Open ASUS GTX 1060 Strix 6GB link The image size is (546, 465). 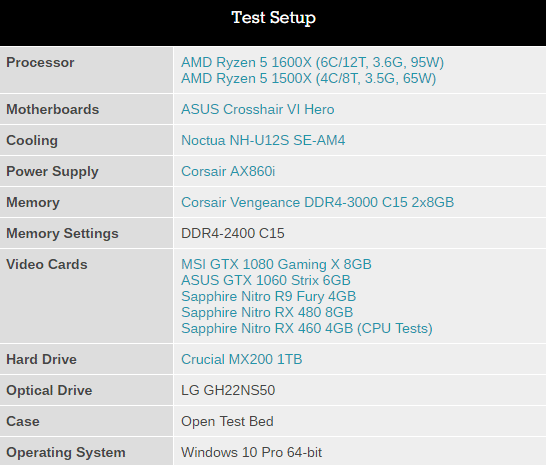pyautogui.click(x=266, y=280)
